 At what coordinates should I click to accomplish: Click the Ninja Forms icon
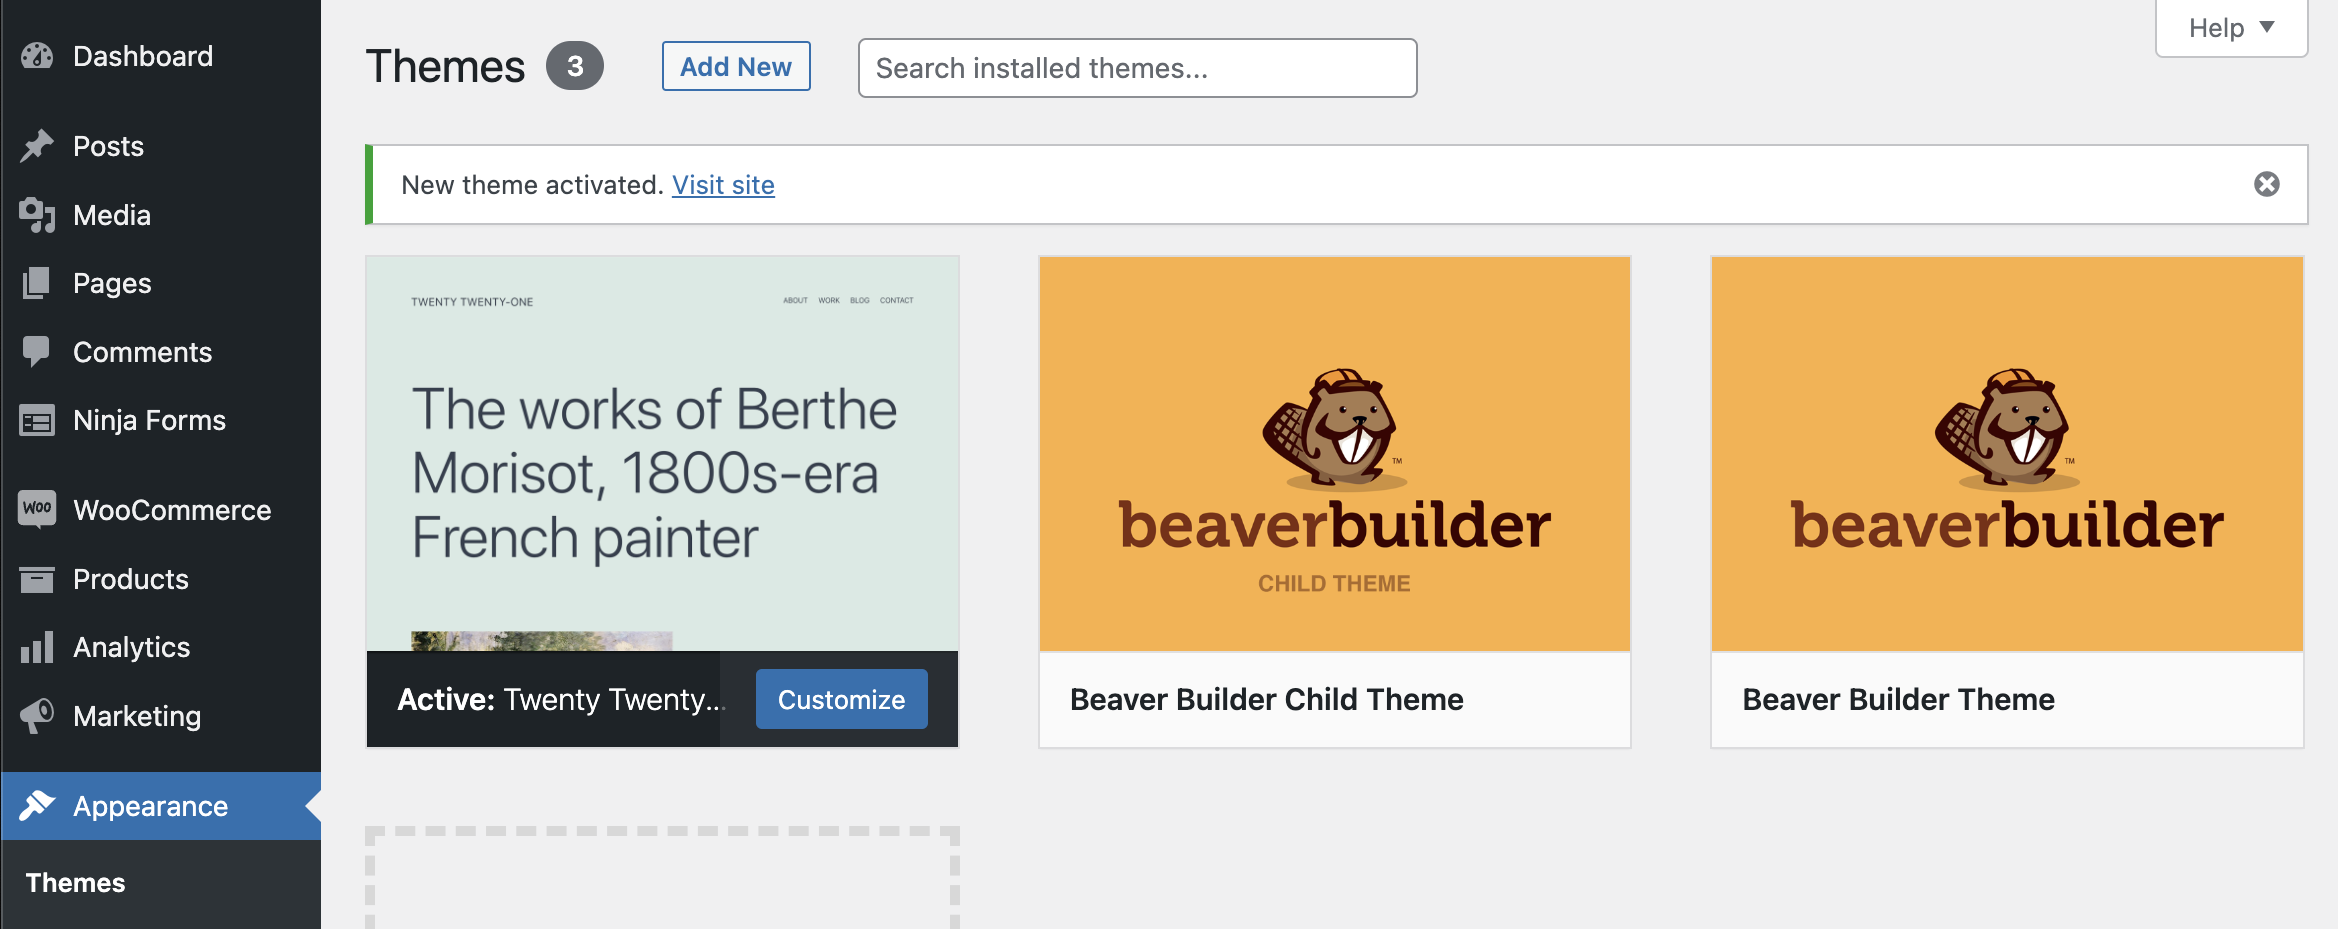37,421
